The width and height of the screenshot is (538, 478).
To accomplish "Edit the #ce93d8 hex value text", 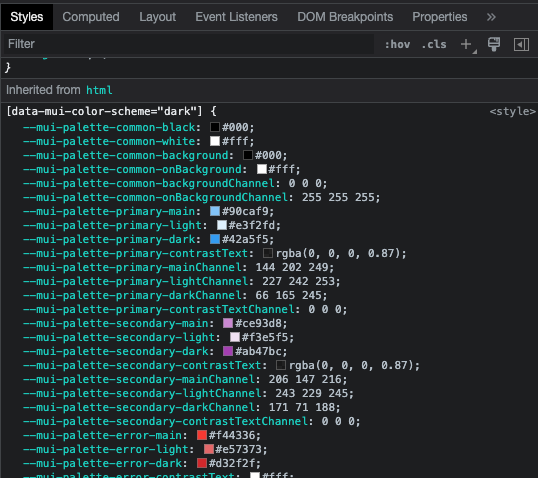I will tap(258, 323).
